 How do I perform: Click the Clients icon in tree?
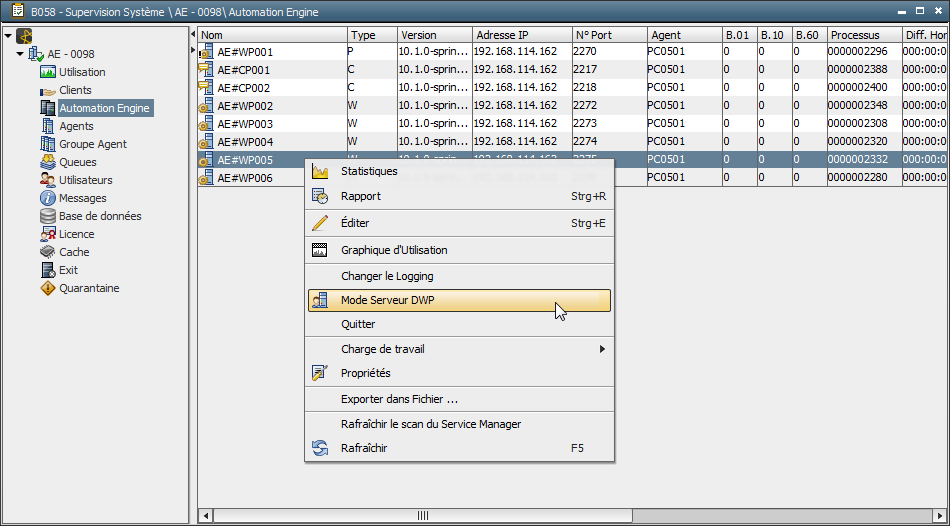tap(48, 90)
